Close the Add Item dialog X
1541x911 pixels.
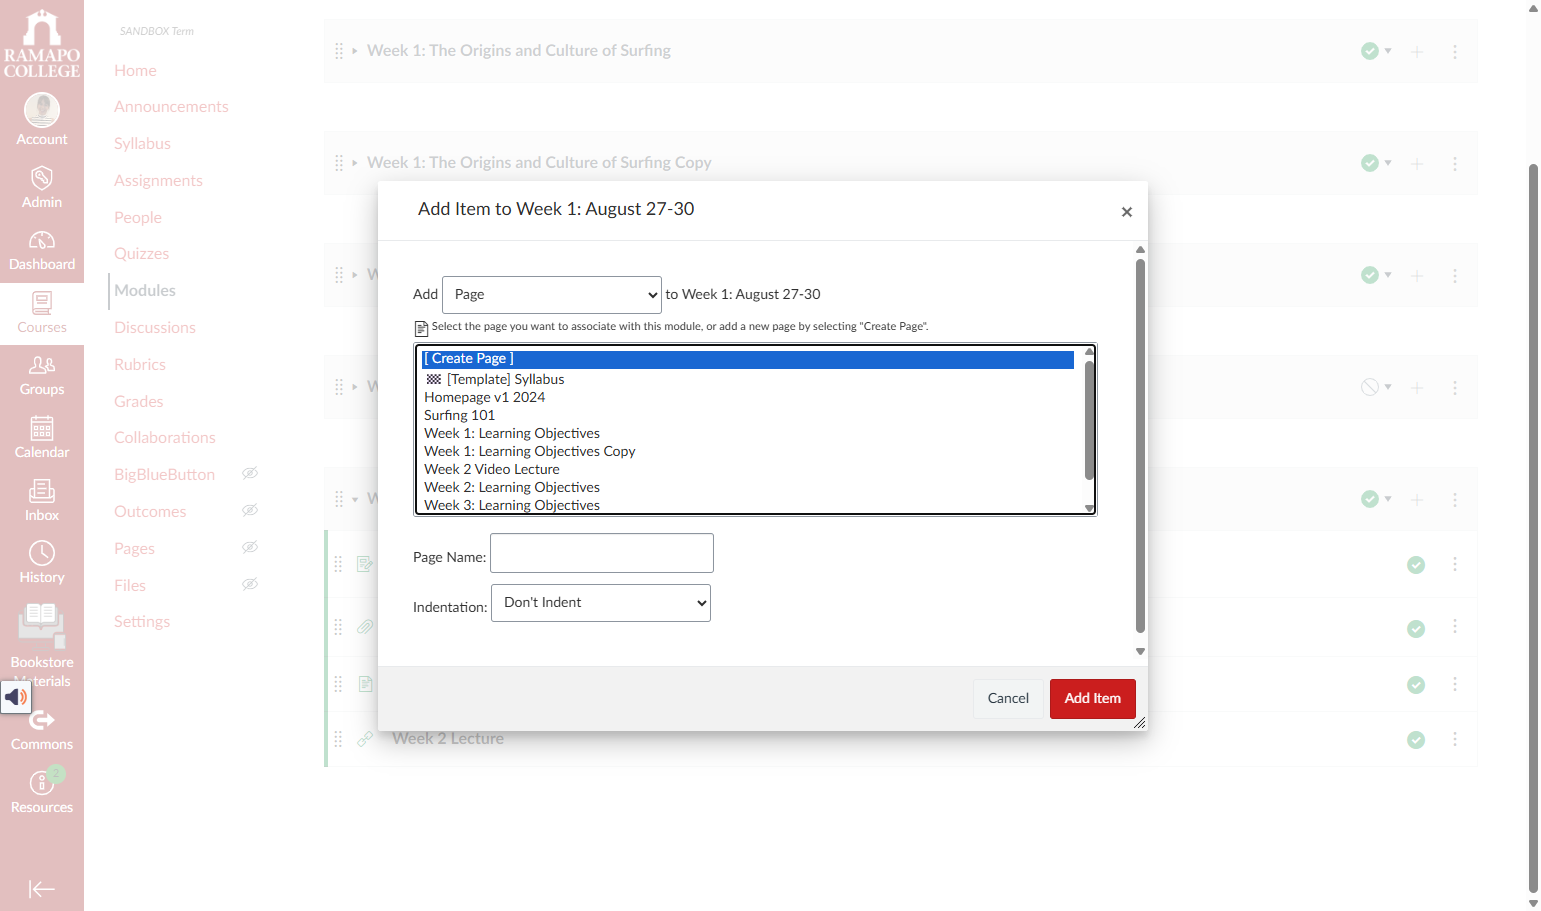pyautogui.click(x=1127, y=212)
